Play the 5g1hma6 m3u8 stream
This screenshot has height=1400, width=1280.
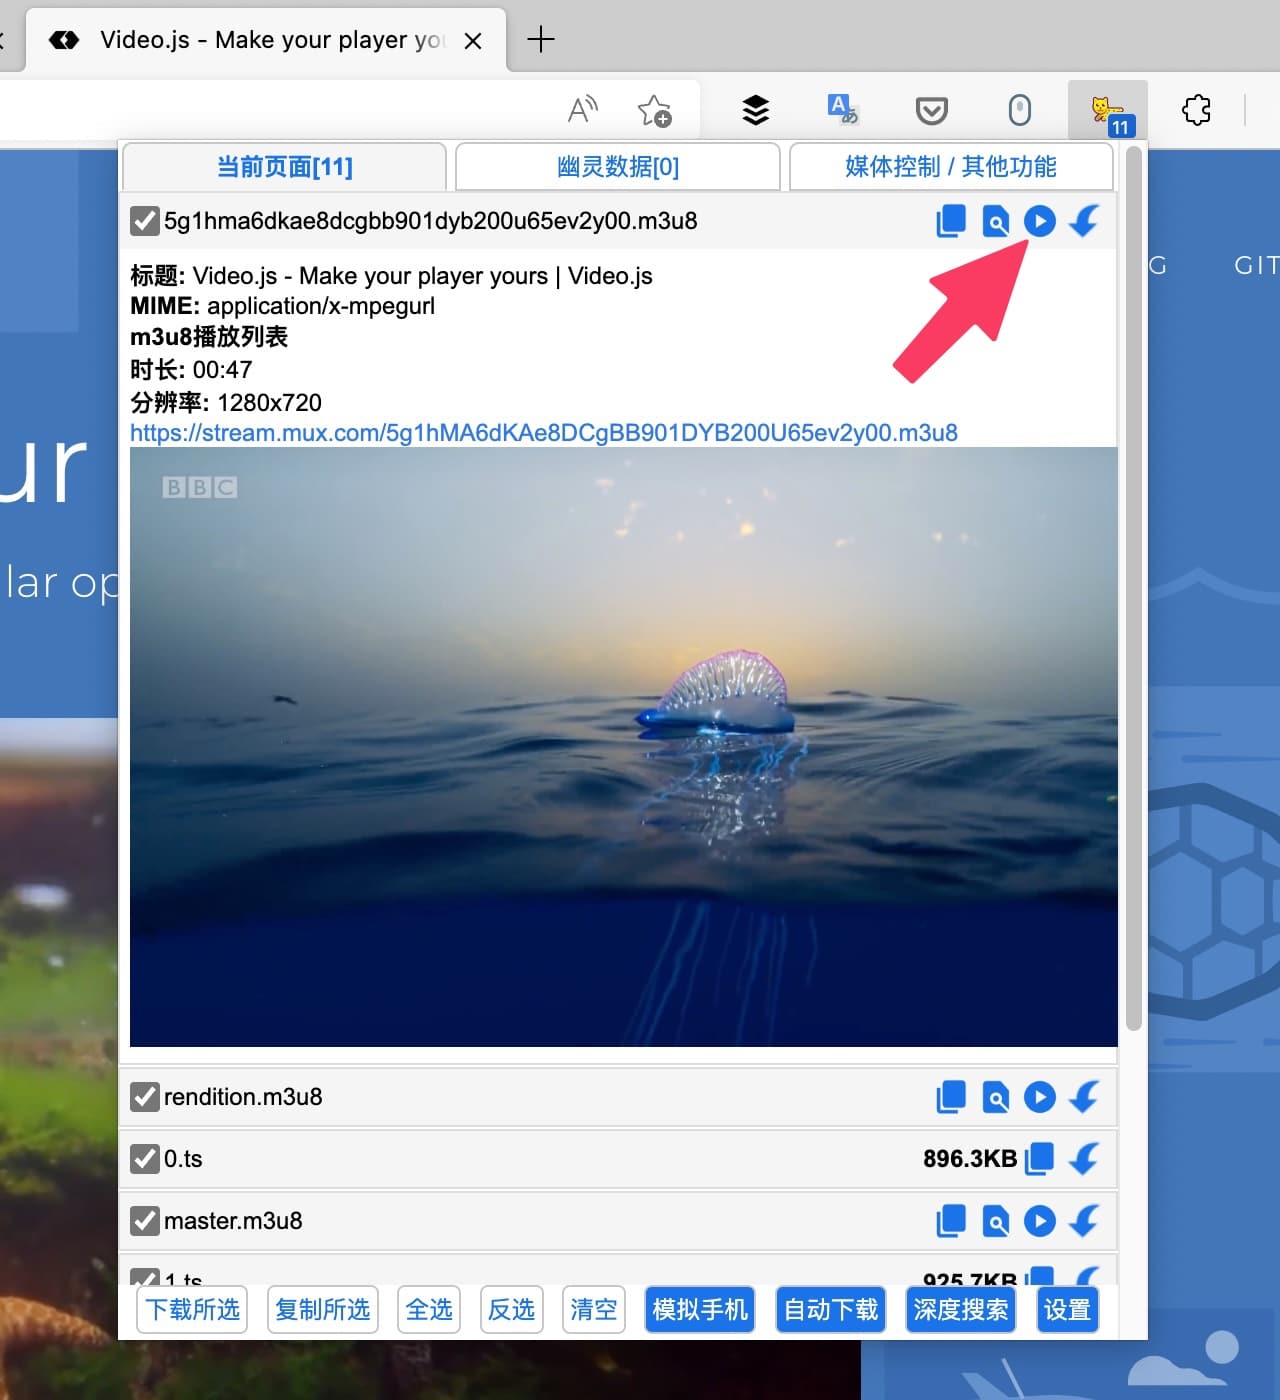[x=1040, y=222]
